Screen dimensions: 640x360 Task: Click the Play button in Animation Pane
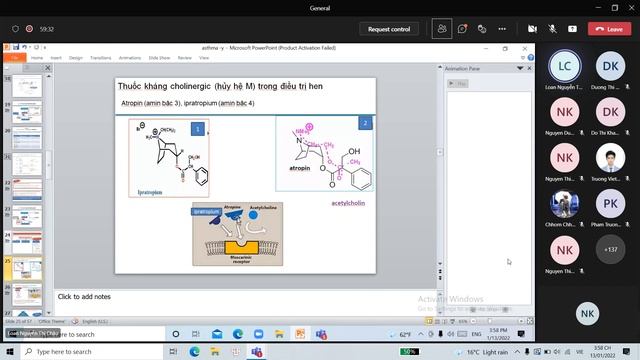(458, 83)
